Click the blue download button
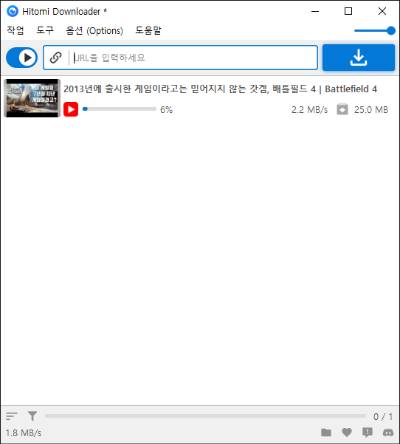The image size is (400, 444). pos(359,58)
